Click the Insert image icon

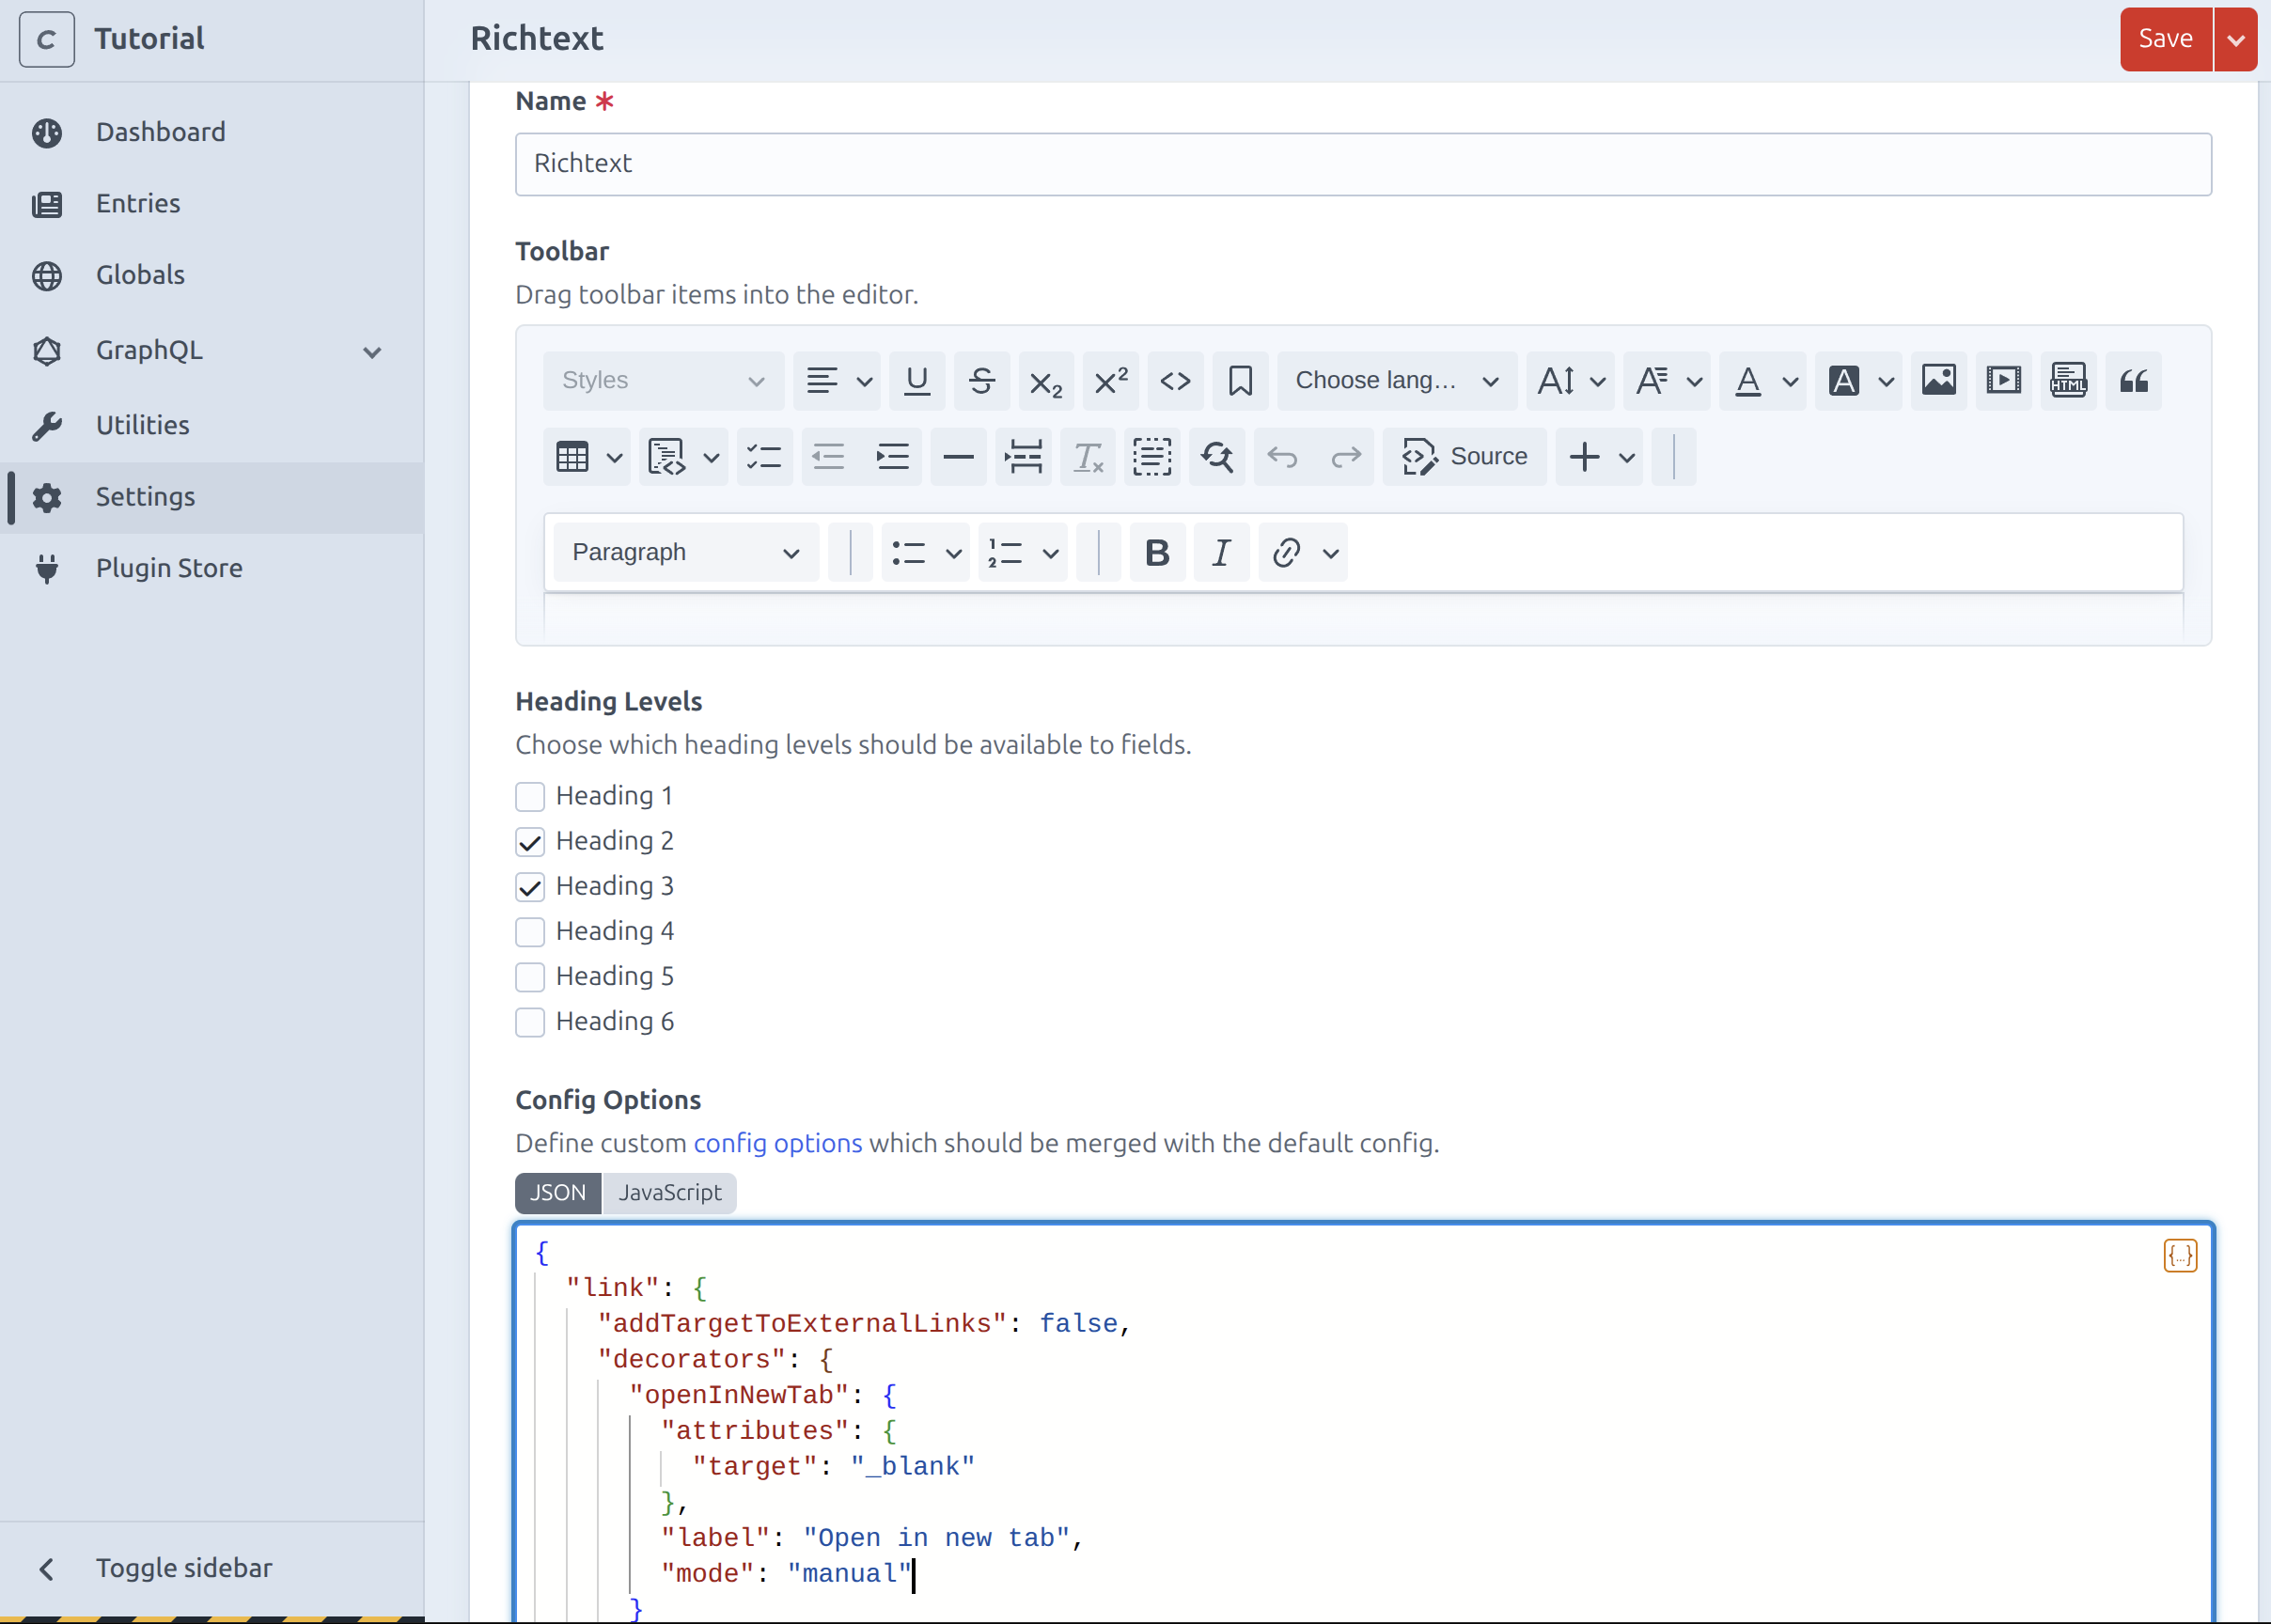(1938, 381)
